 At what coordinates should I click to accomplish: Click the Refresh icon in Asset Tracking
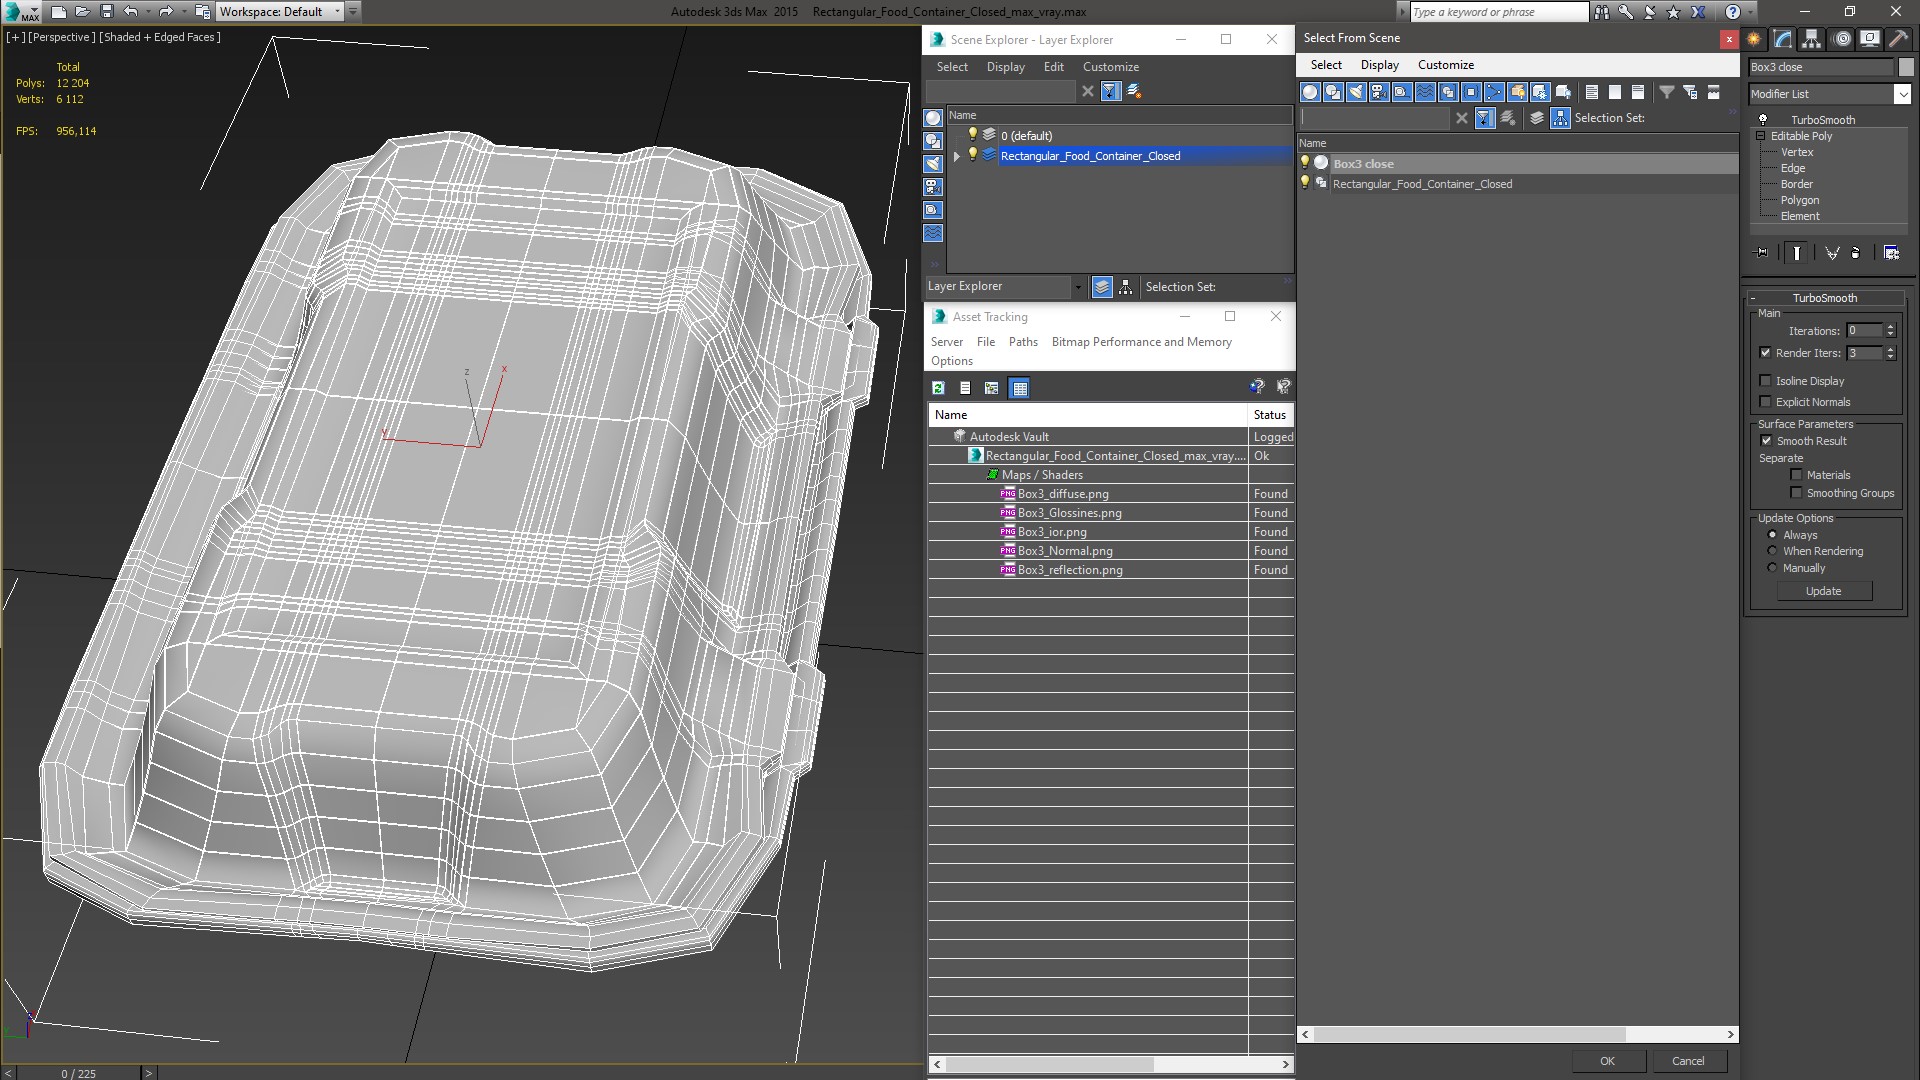click(x=938, y=388)
